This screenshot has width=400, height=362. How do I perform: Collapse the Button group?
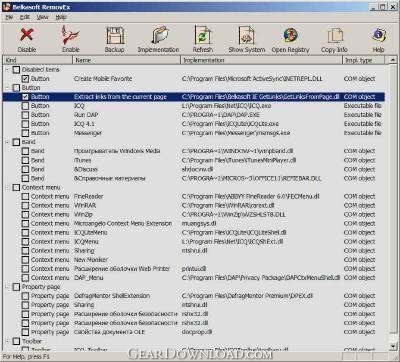coord(7,88)
